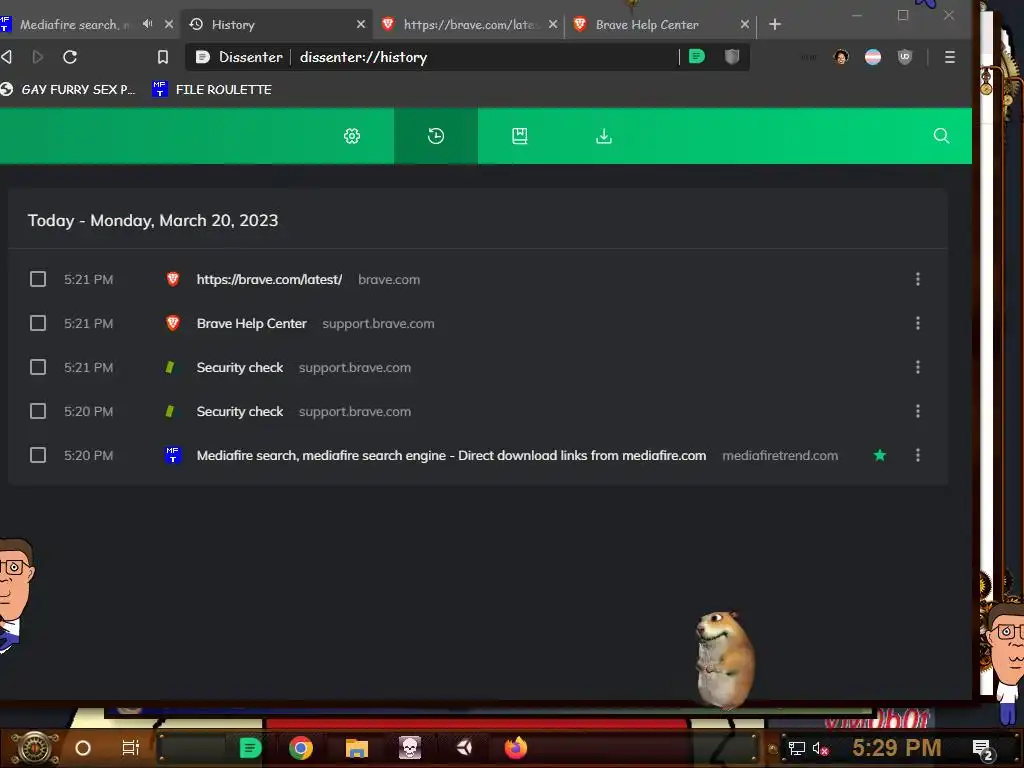The height and width of the screenshot is (768, 1024).
Task: Open the settings gear in green toolbar
Action: pyautogui.click(x=352, y=136)
